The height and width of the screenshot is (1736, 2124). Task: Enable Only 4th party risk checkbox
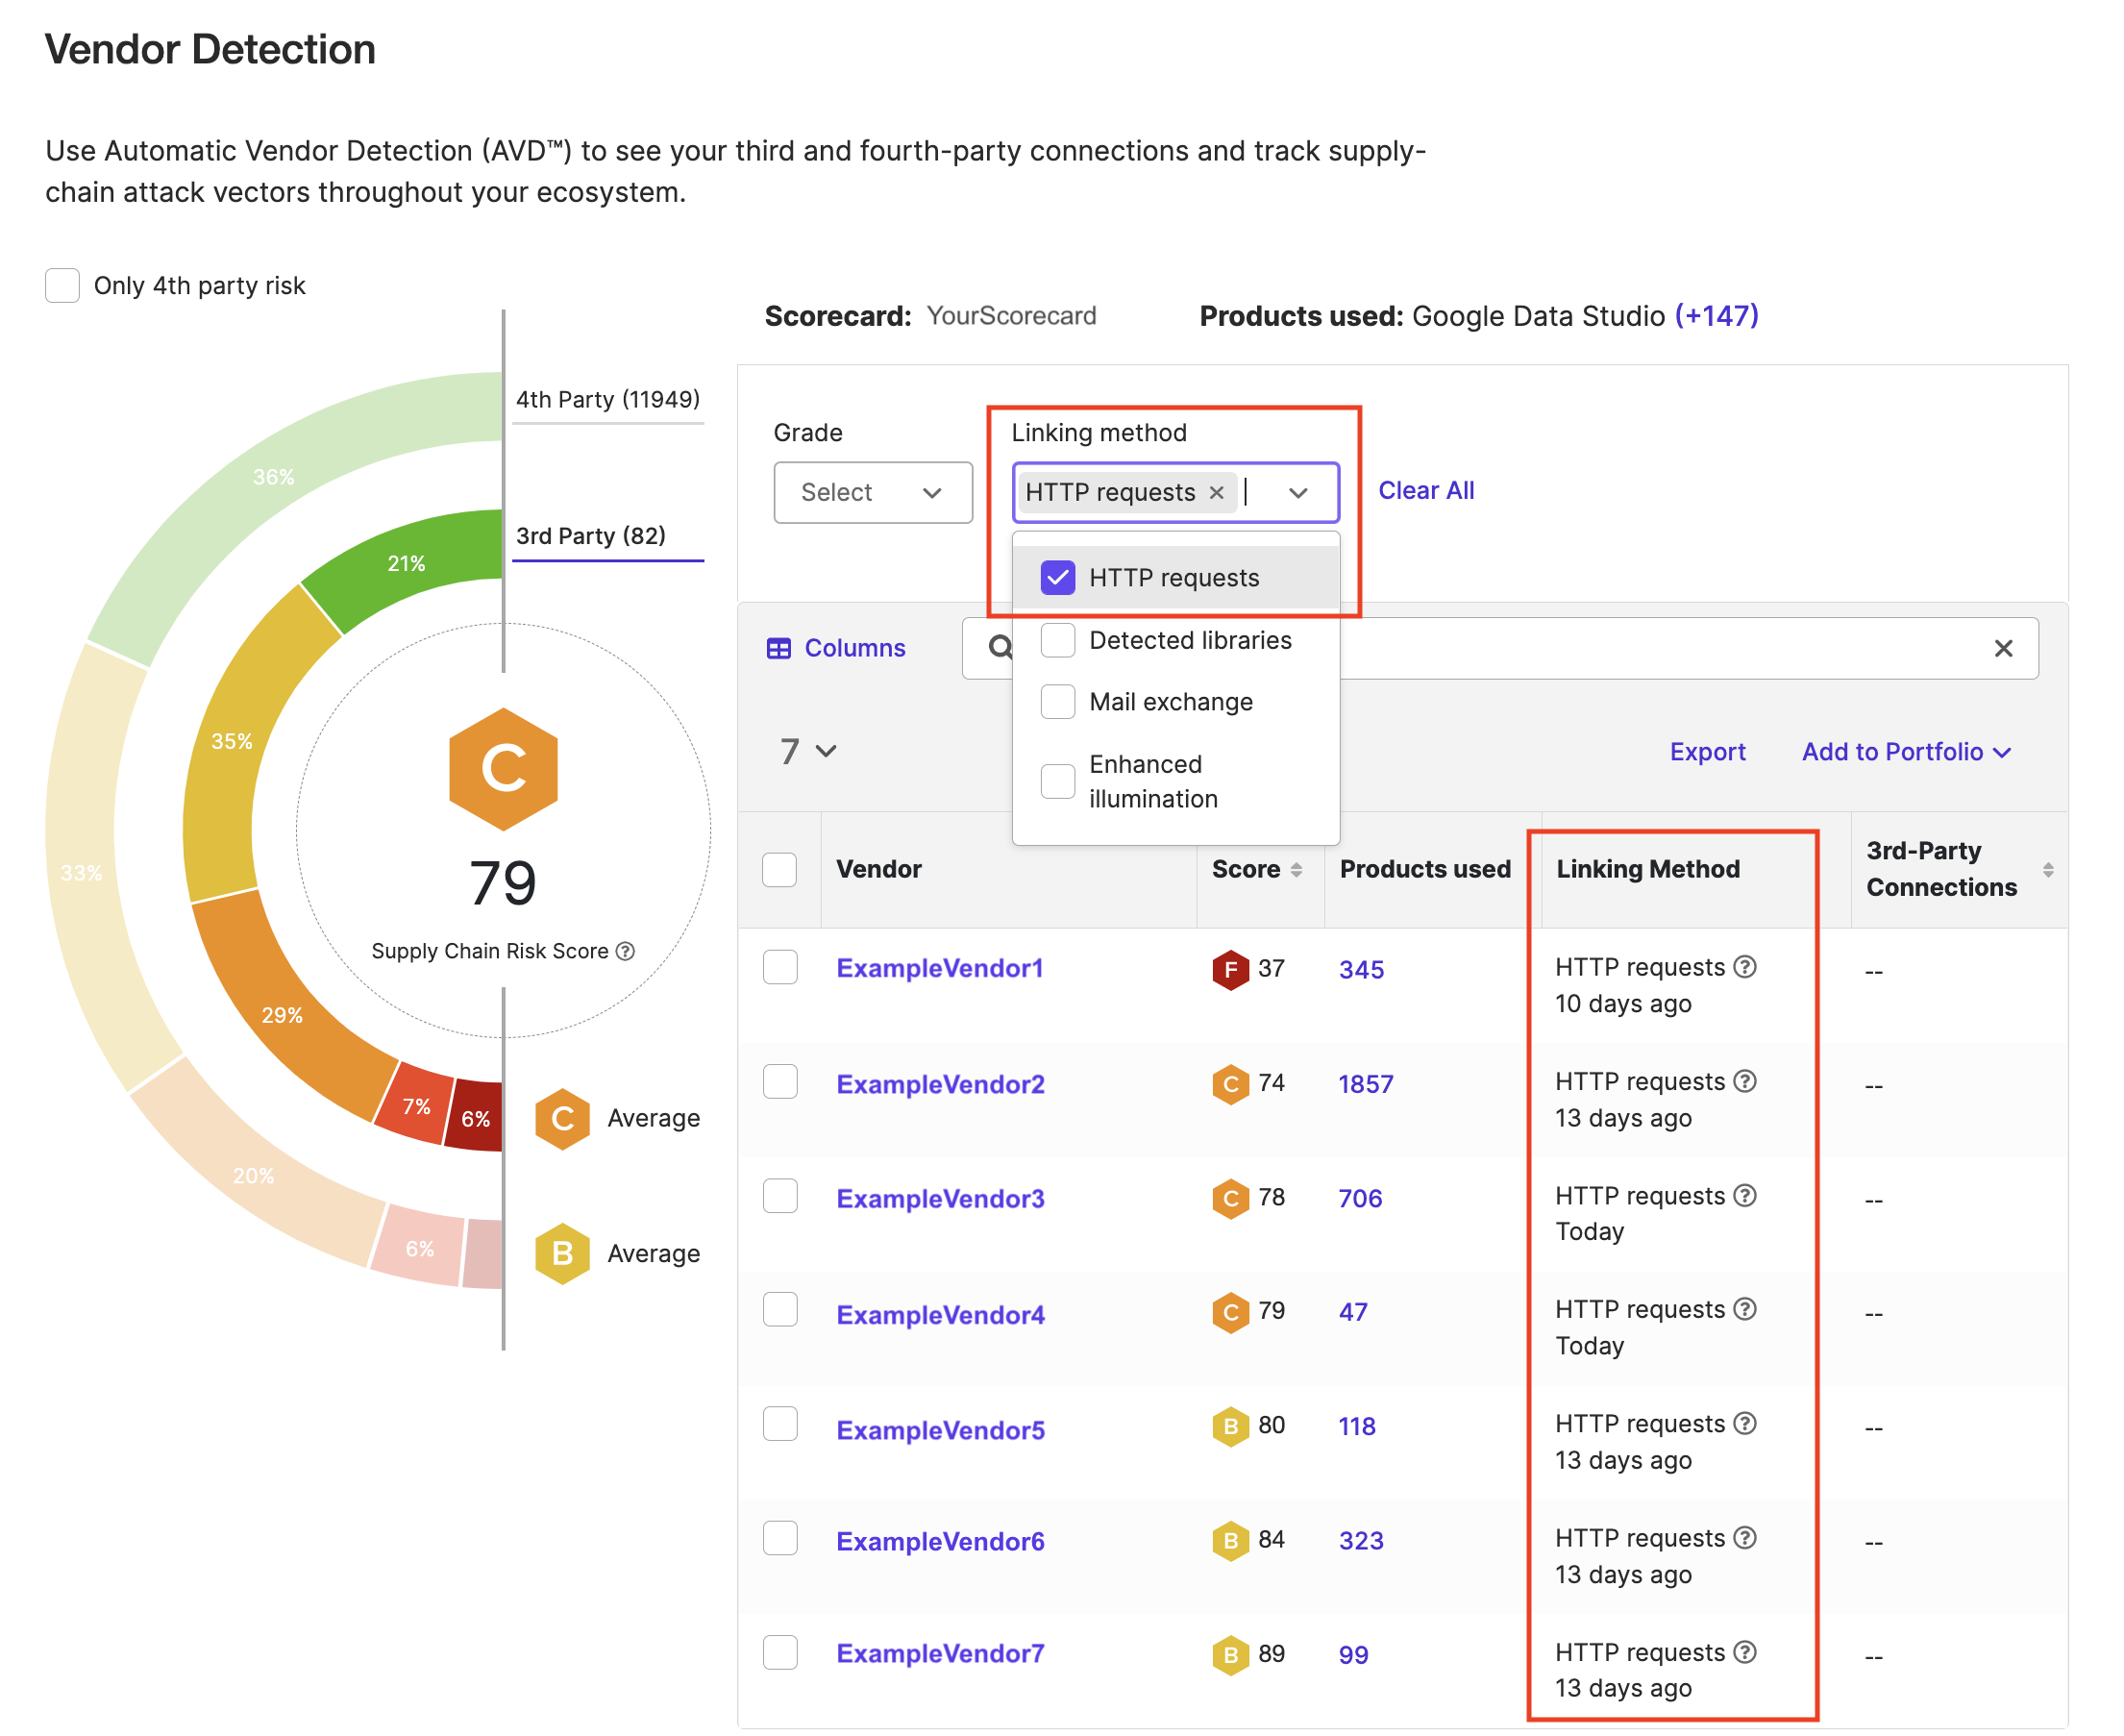point(62,285)
